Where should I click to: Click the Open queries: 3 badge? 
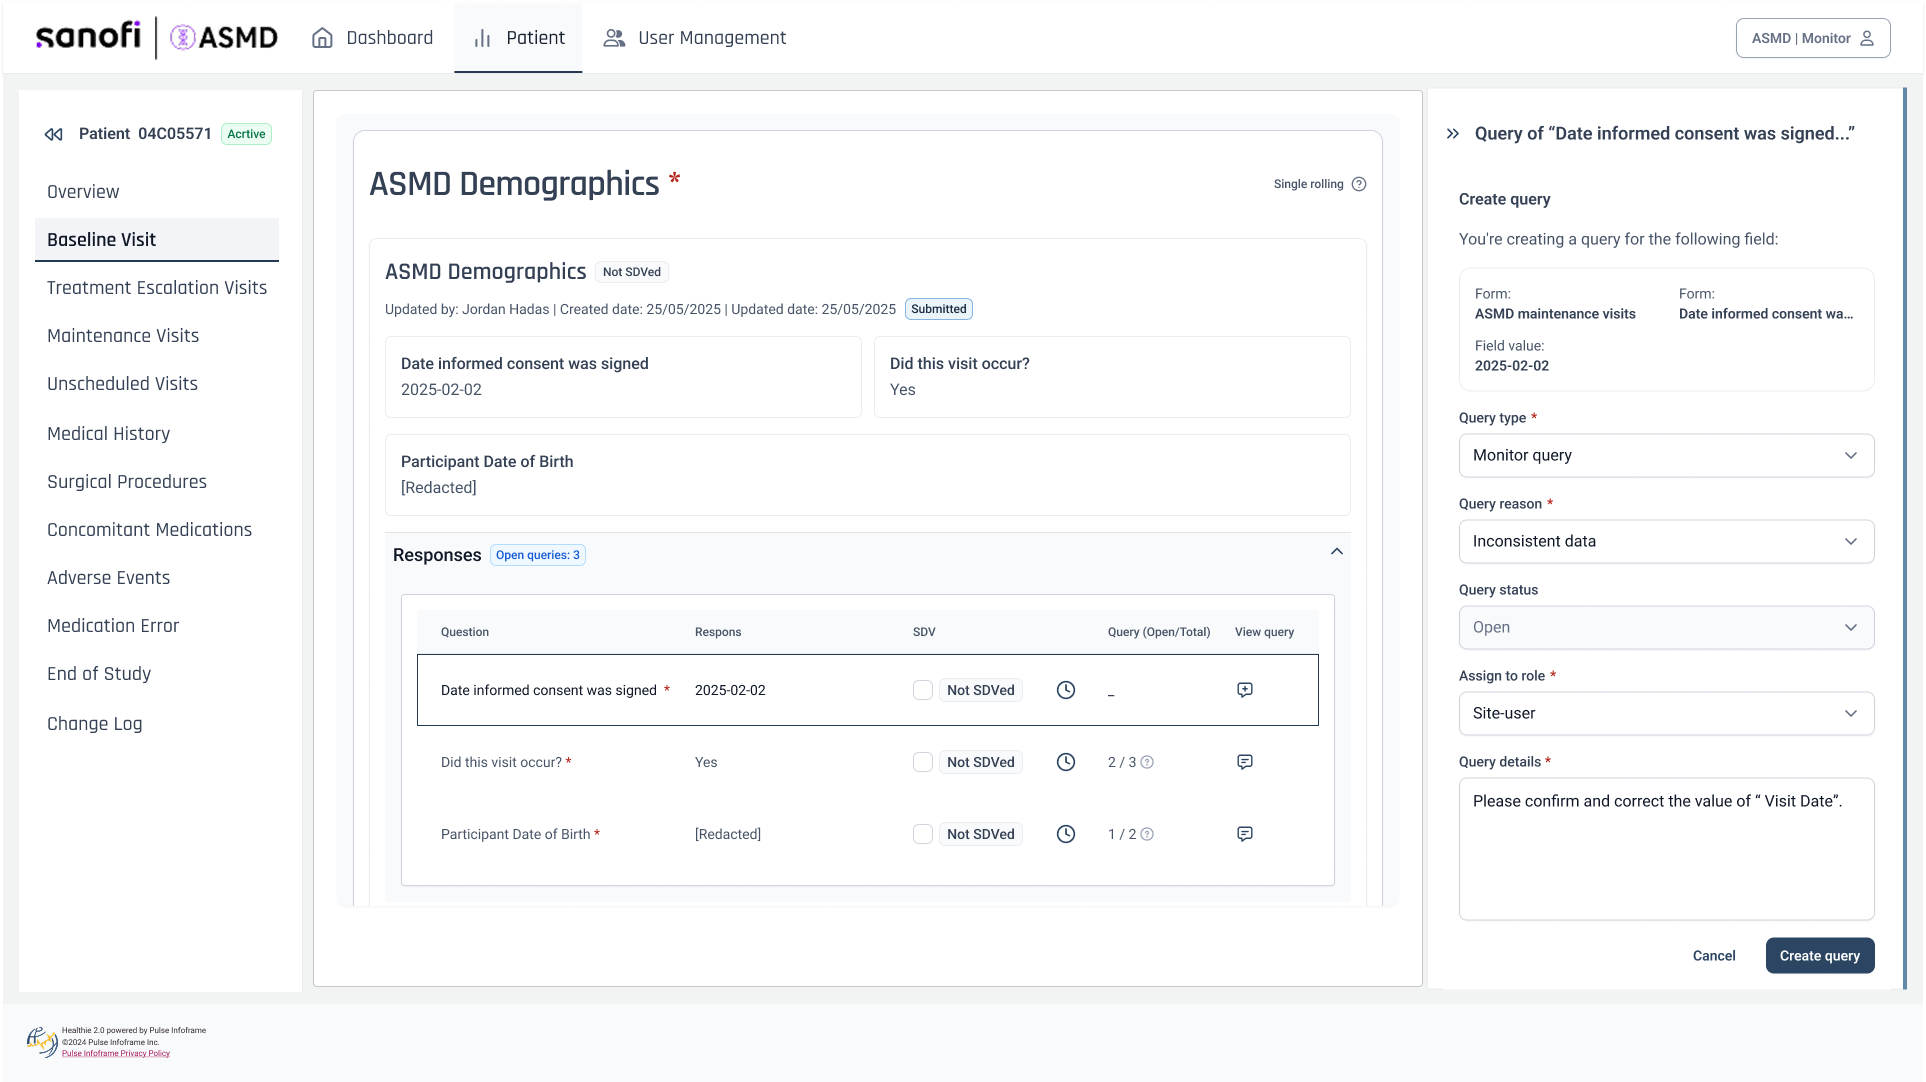pos(538,555)
